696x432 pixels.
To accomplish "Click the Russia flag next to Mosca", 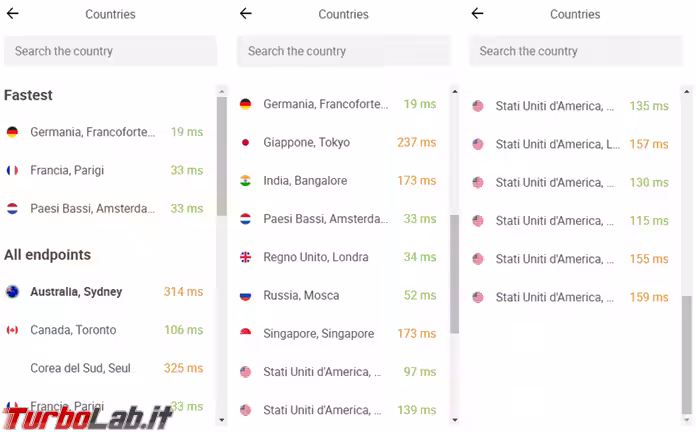I will click(x=245, y=296).
